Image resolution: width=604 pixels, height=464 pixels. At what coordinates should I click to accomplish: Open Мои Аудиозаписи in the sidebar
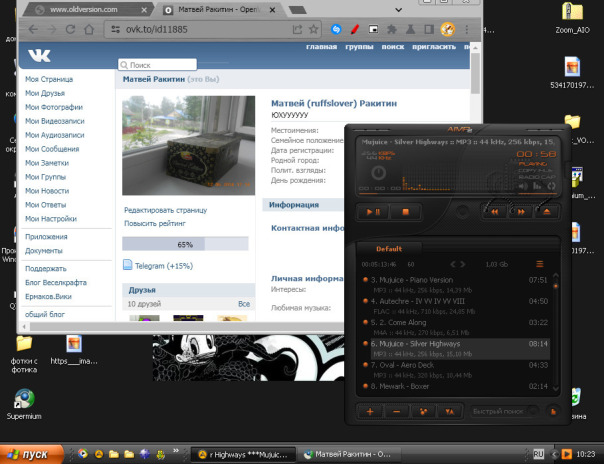tap(55, 135)
